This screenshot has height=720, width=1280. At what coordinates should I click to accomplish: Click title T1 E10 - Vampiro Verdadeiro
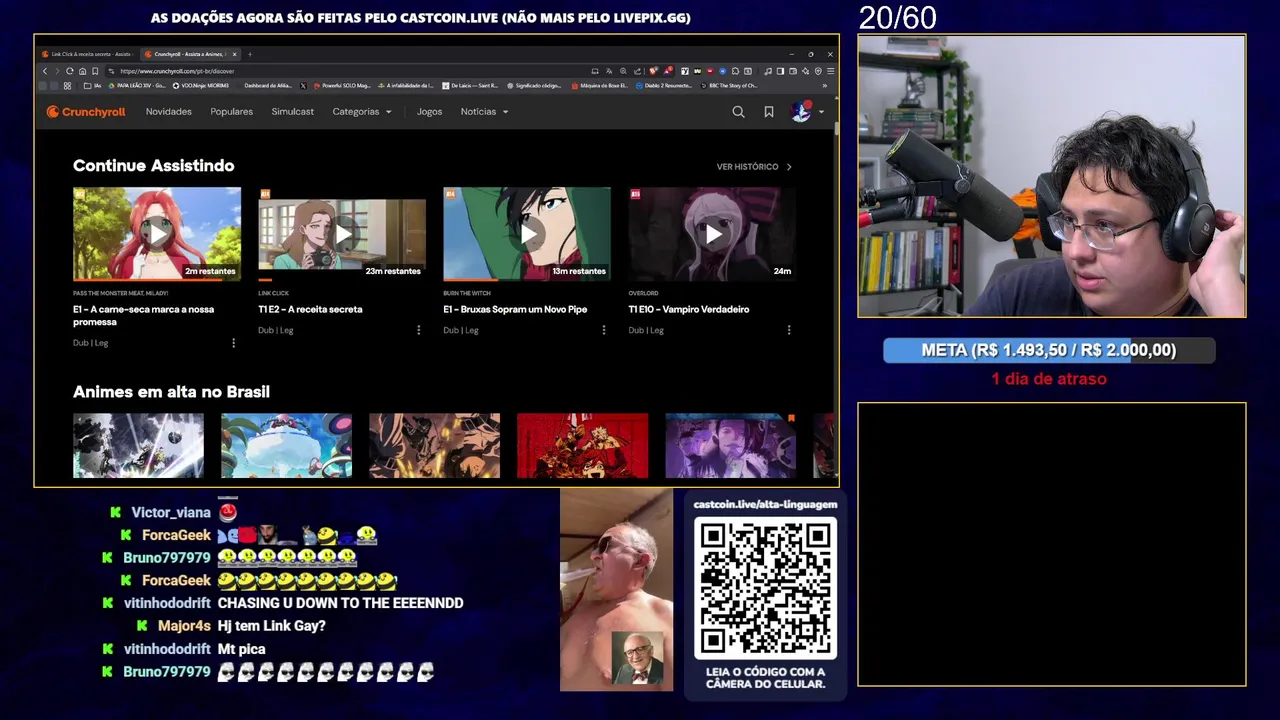coord(689,309)
